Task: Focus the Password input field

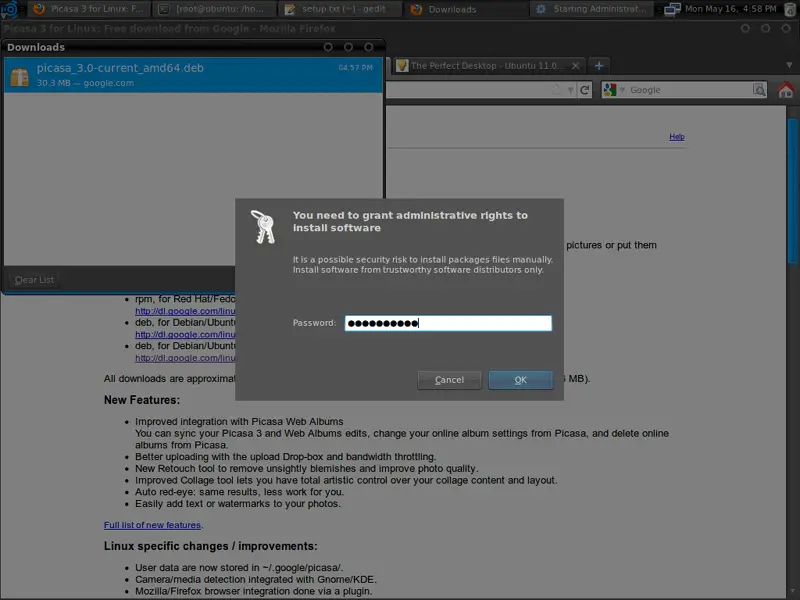Action: 448,323
